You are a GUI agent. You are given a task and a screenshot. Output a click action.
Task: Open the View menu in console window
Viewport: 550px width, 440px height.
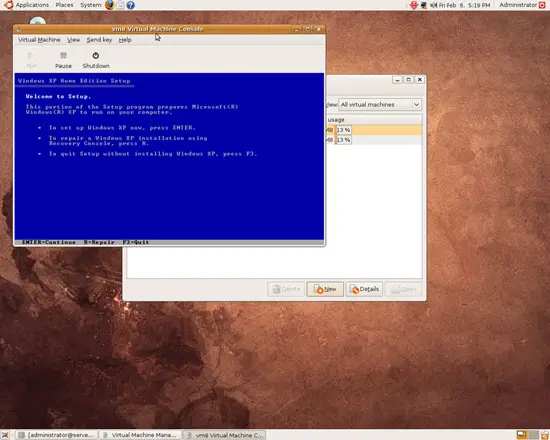73,40
